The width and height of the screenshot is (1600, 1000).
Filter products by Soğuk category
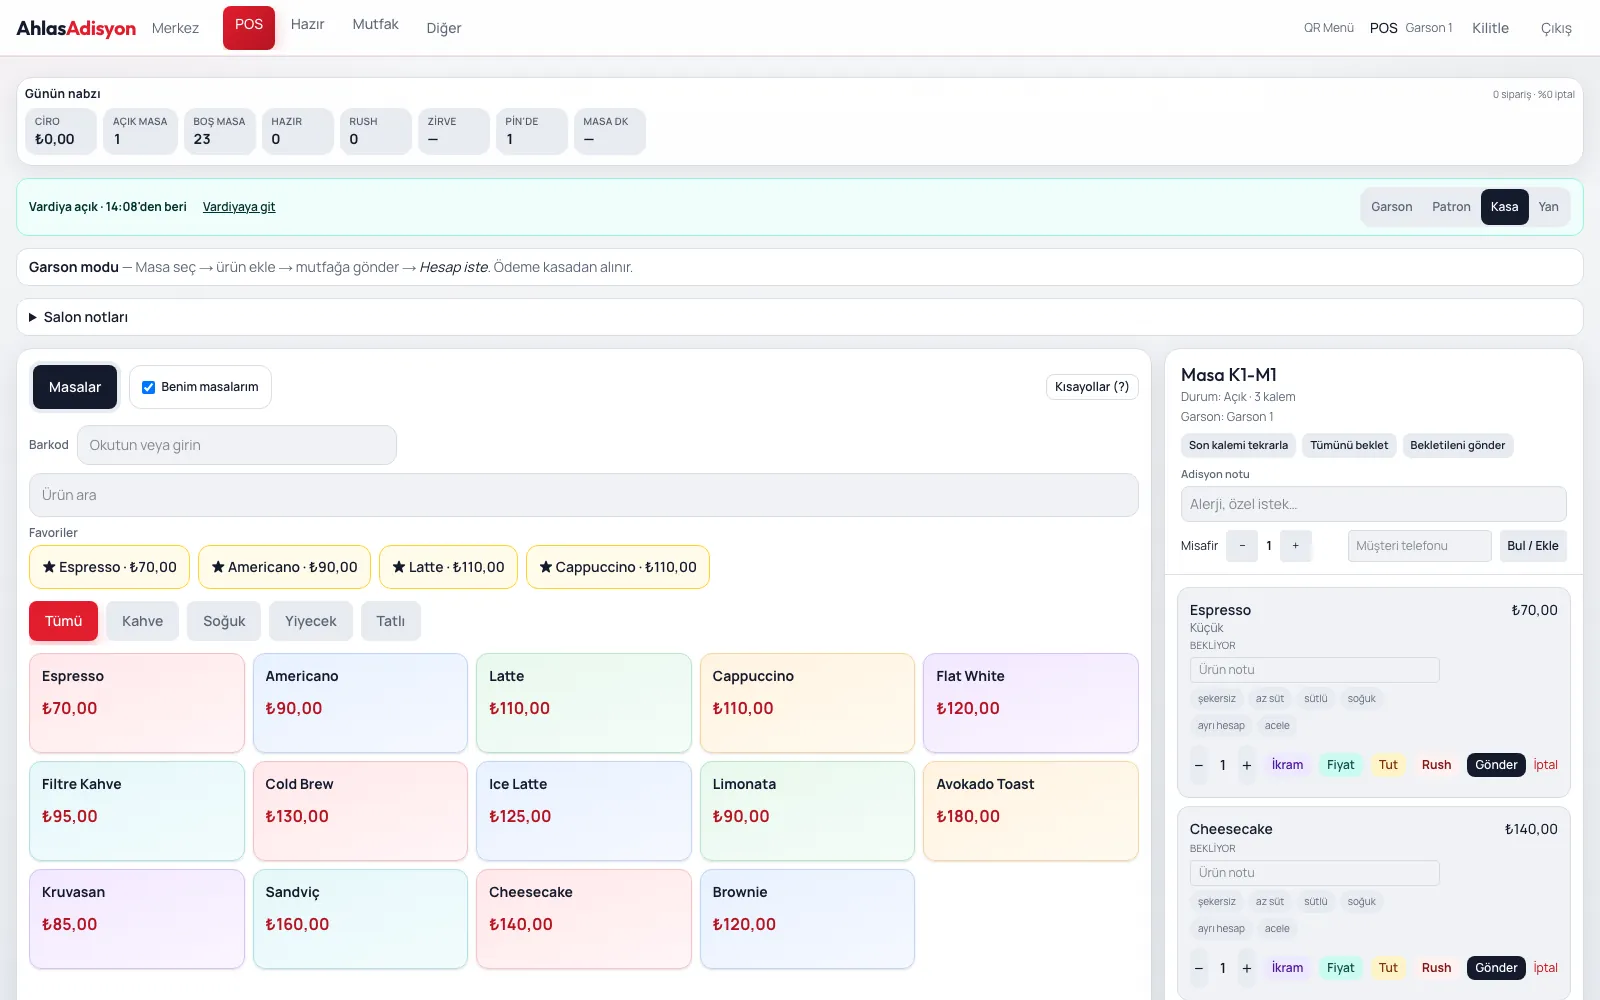point(224,621)
